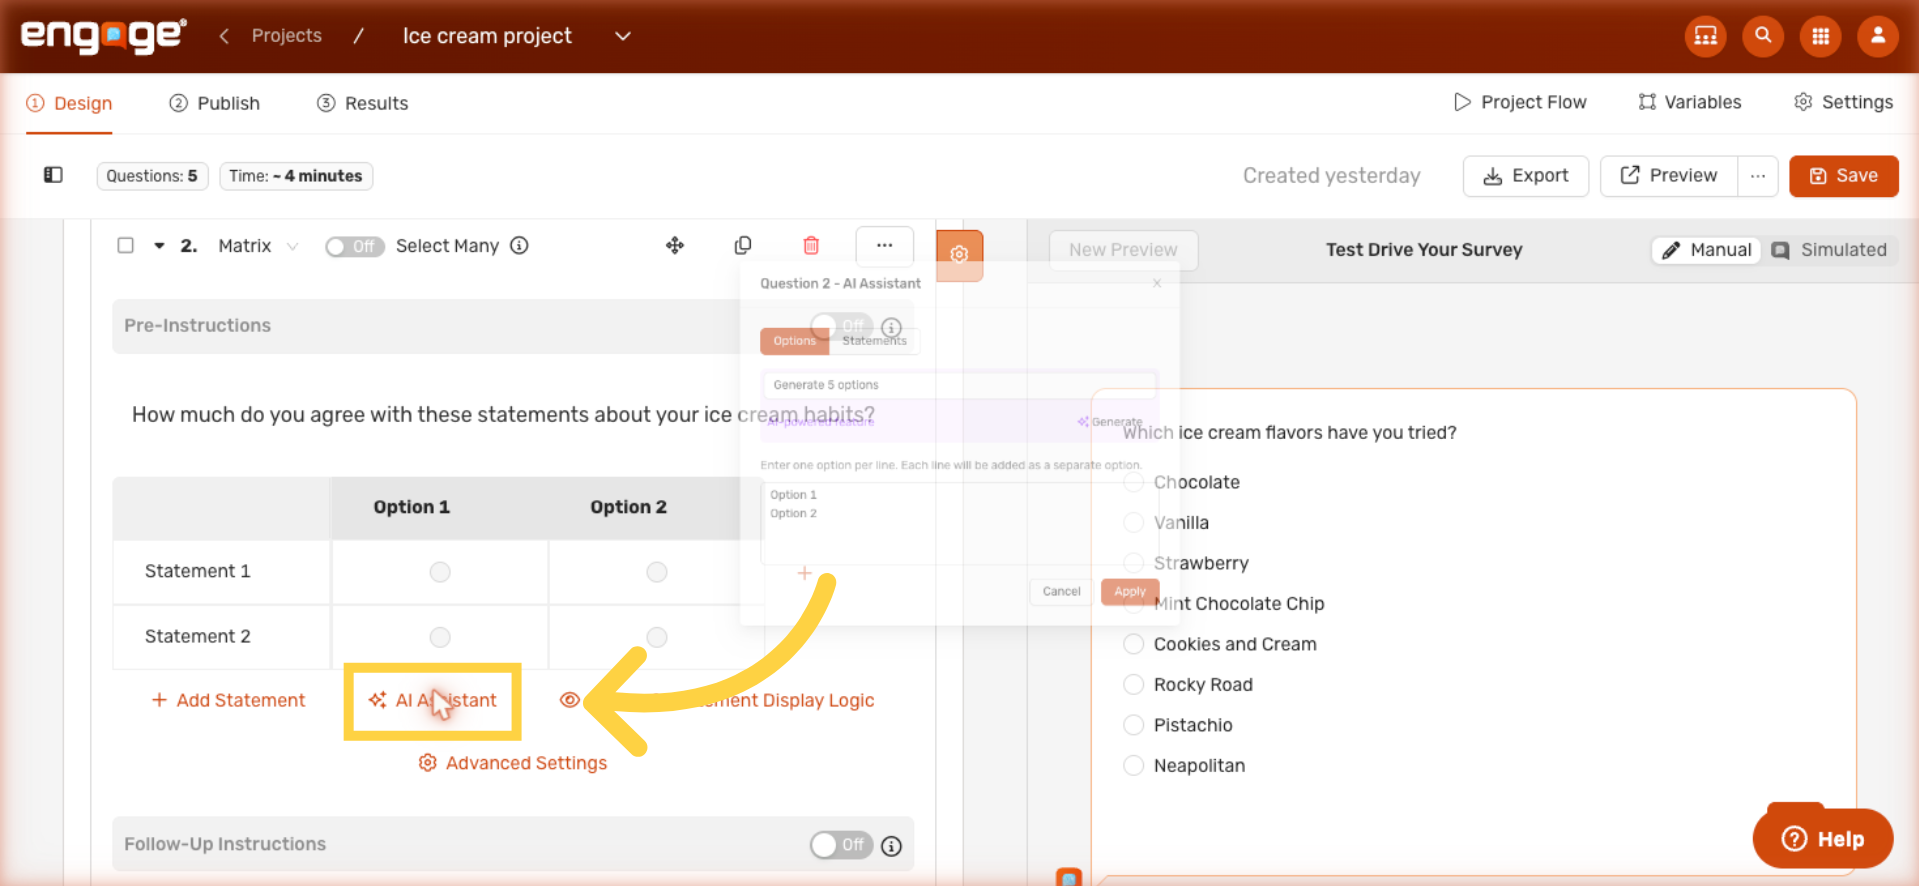Image resolution: width=1919 pixels, height=886 pixels.
Task: Open the search icon in header
Action: [1763, 36]
